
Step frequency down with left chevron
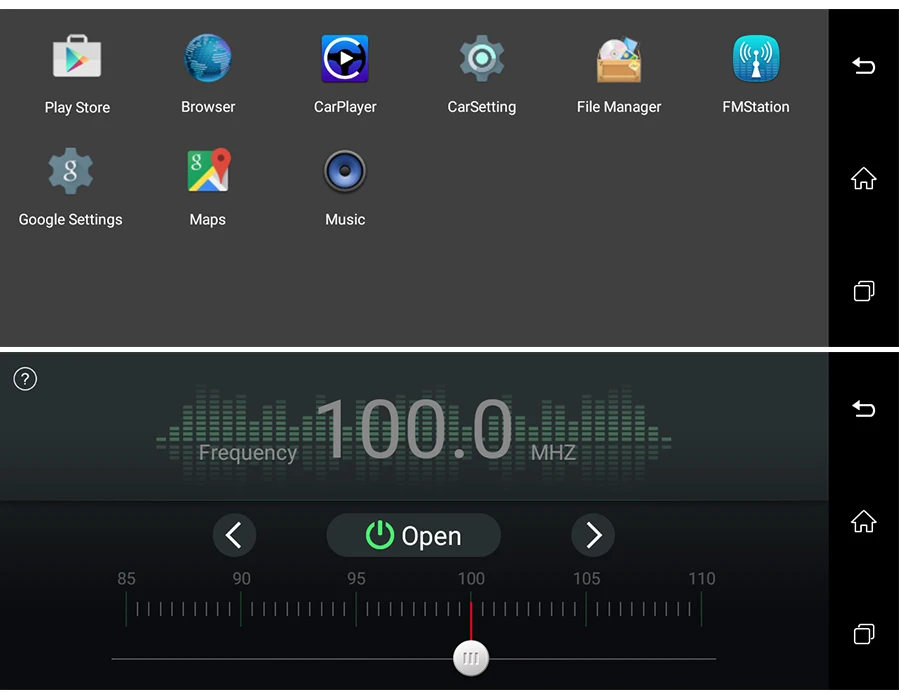tap(234, 535)
